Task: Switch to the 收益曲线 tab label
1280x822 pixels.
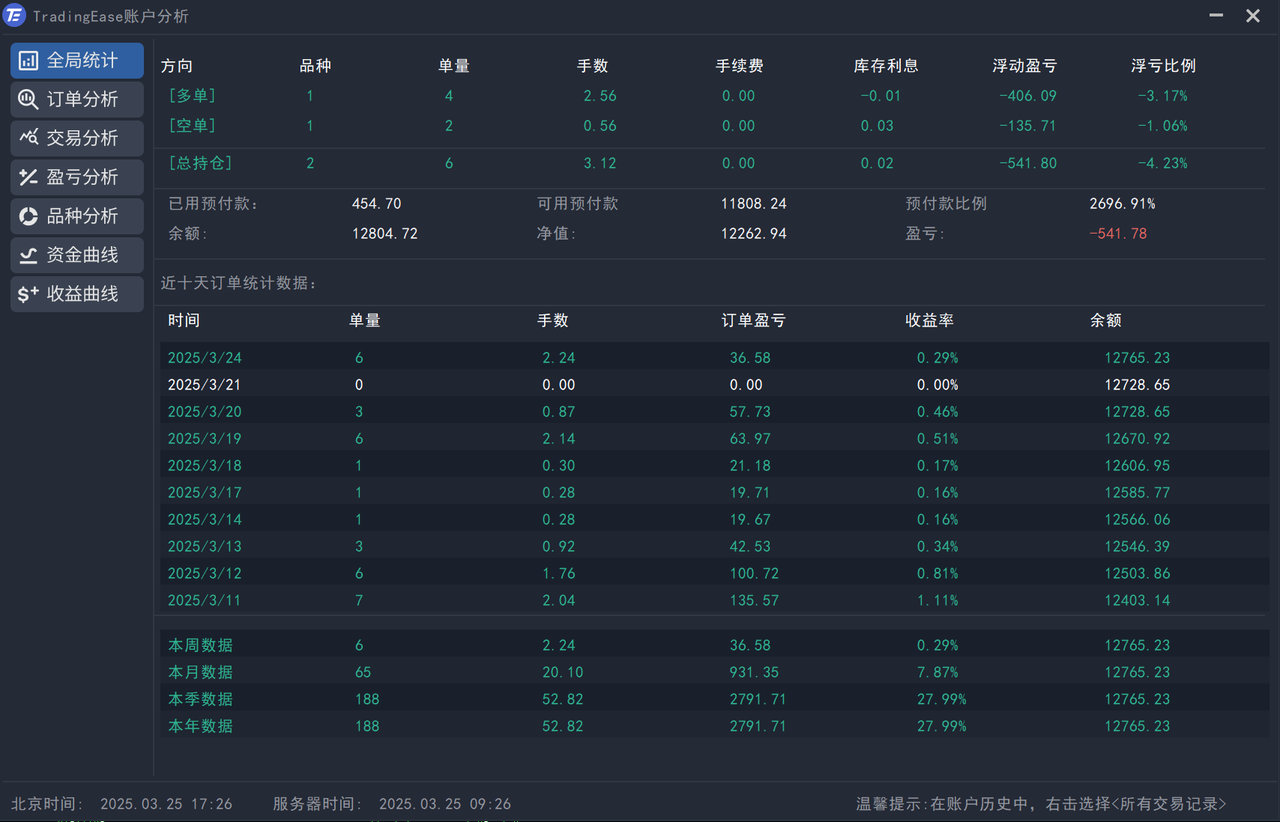Action: click(82, 294)
